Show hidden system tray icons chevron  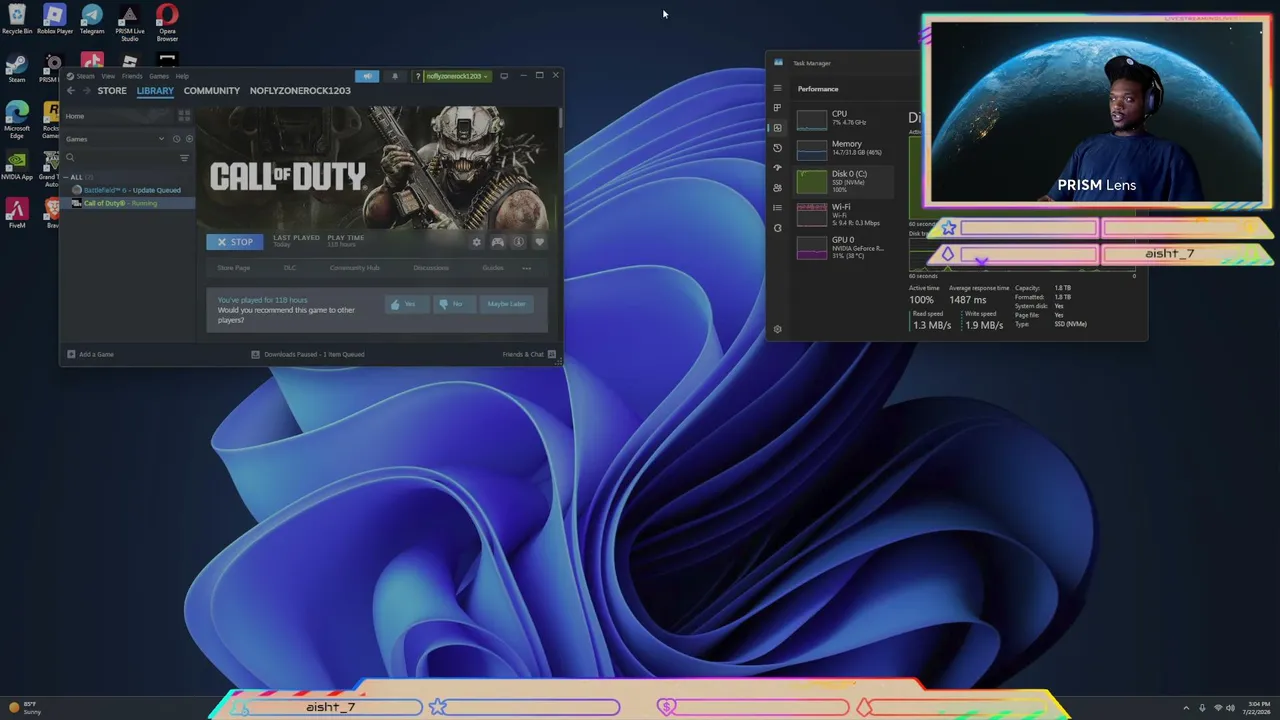click(x=1186, y=708)
